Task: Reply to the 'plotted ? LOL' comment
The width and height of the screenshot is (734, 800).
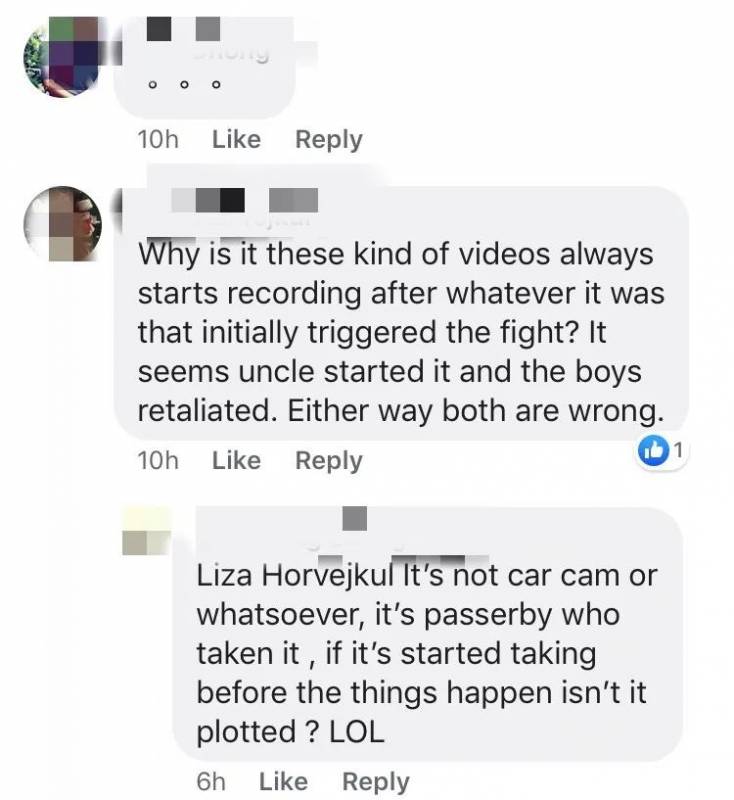Action: click(x=376, y=782)
